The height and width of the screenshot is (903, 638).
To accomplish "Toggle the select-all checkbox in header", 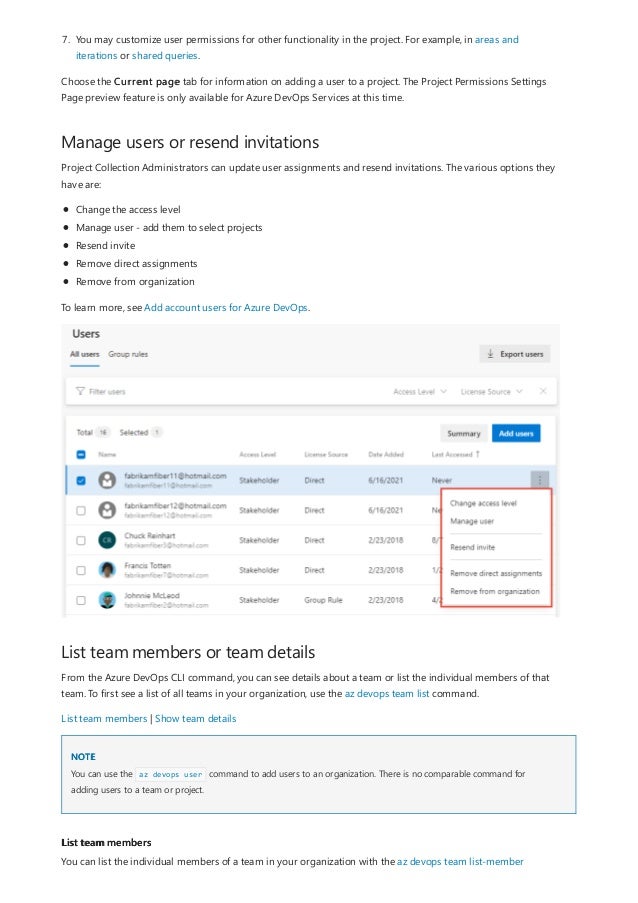I will point(81,454).
